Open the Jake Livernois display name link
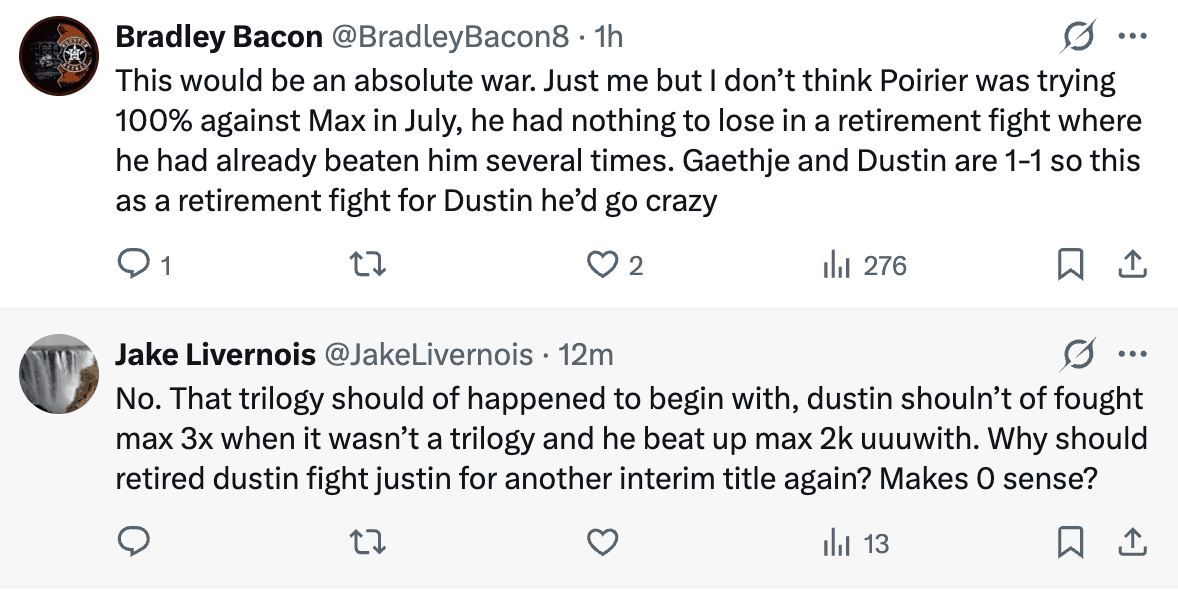The image size is (1178, 590). (216, 354)
